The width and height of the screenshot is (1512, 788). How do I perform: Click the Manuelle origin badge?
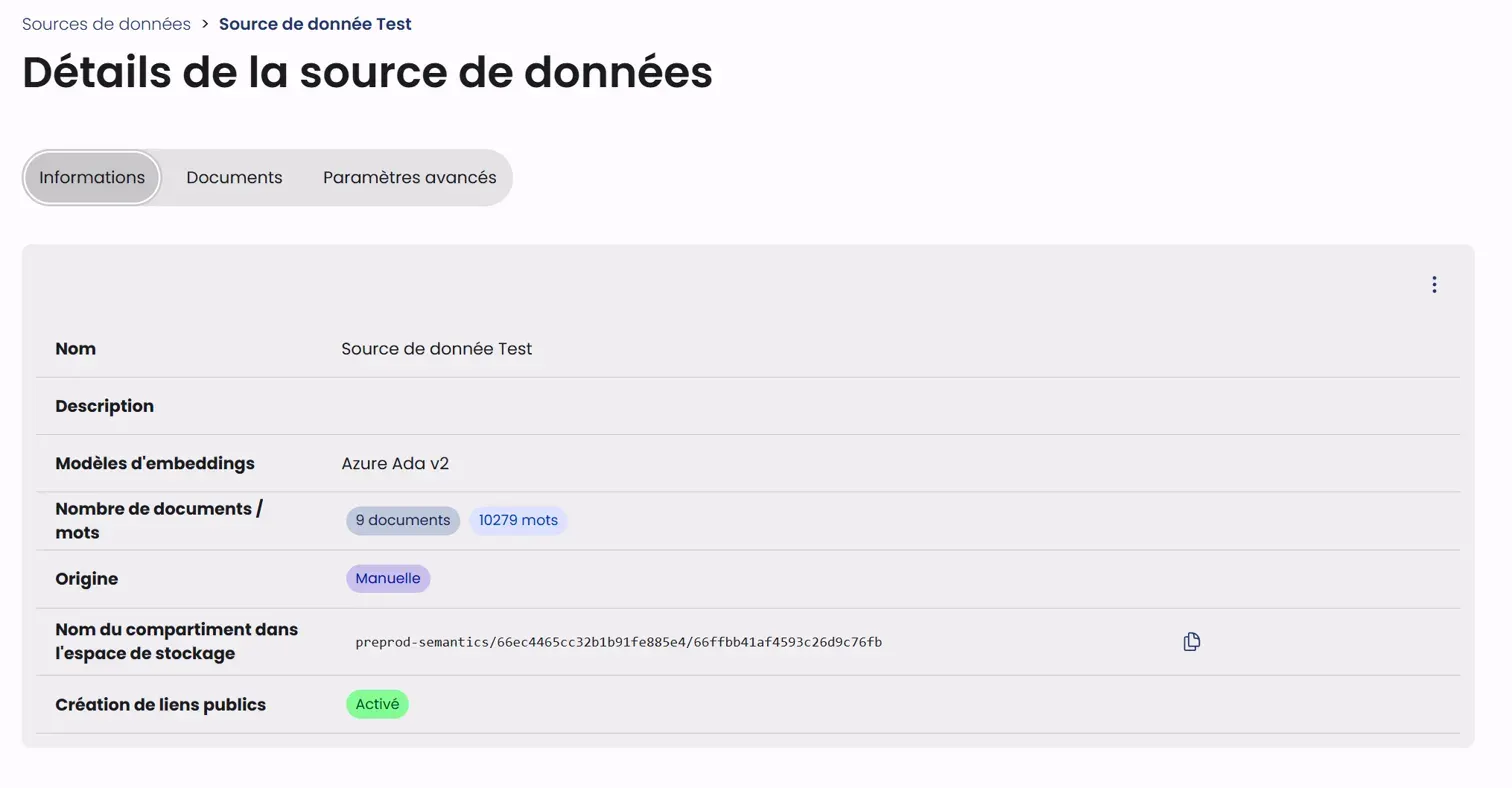[x=388, y=579]
